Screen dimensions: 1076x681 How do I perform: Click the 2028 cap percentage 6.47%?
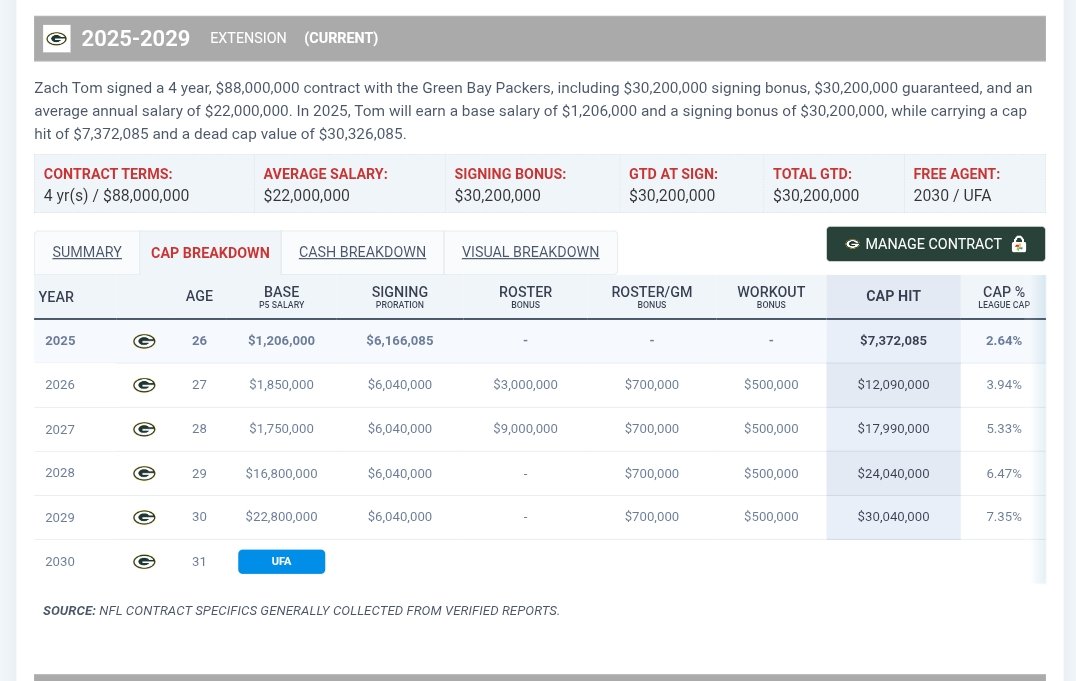(1004, 473)
